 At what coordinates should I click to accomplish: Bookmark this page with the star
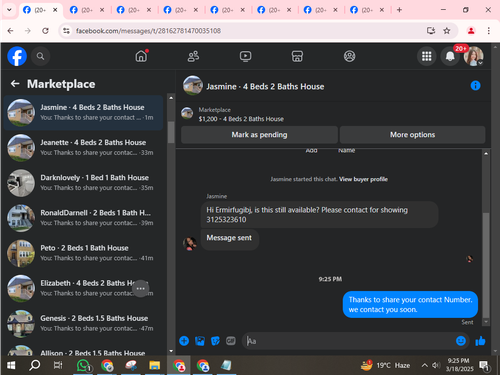pyautogui.click(x=447, y=31)
